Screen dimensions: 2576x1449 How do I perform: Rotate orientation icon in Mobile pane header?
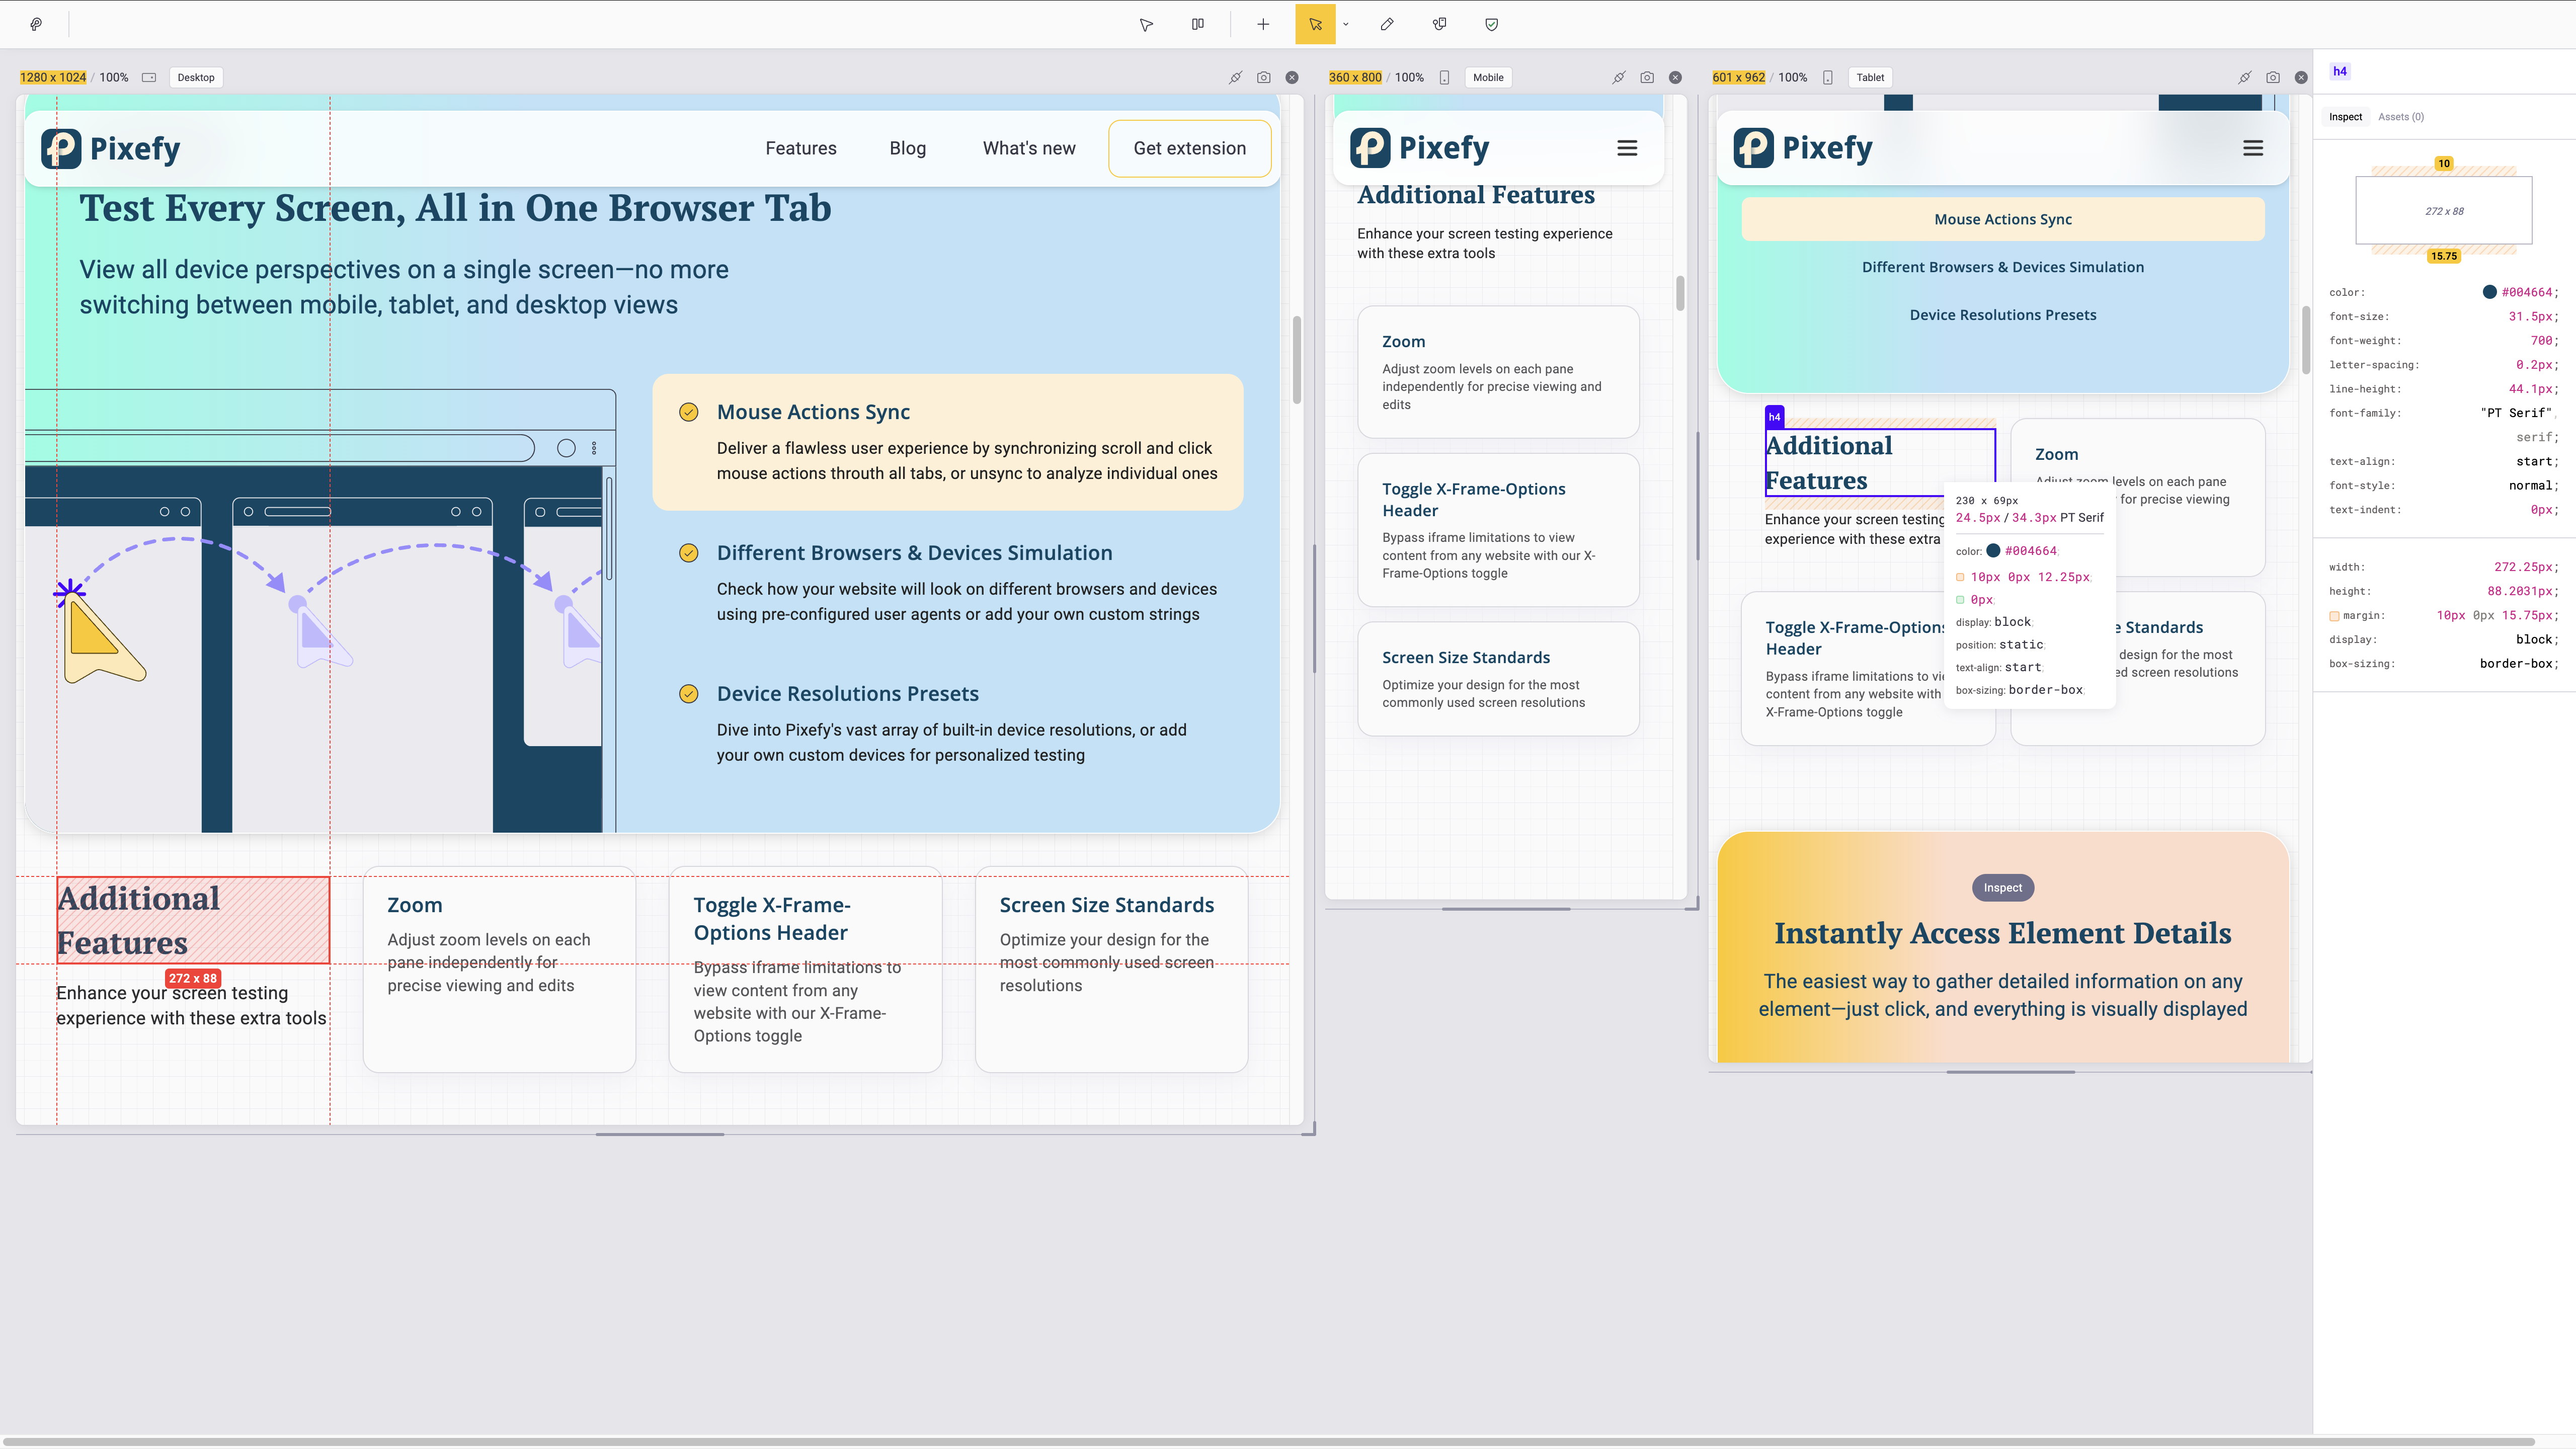coord(1444,77)
